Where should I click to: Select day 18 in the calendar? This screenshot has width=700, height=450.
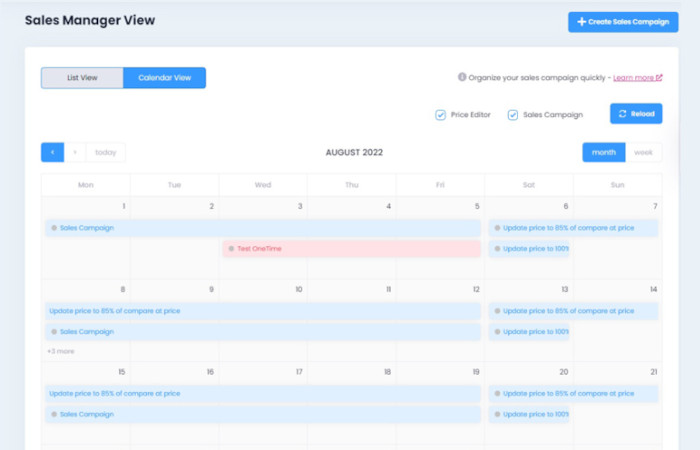click(x=388, y=372)
